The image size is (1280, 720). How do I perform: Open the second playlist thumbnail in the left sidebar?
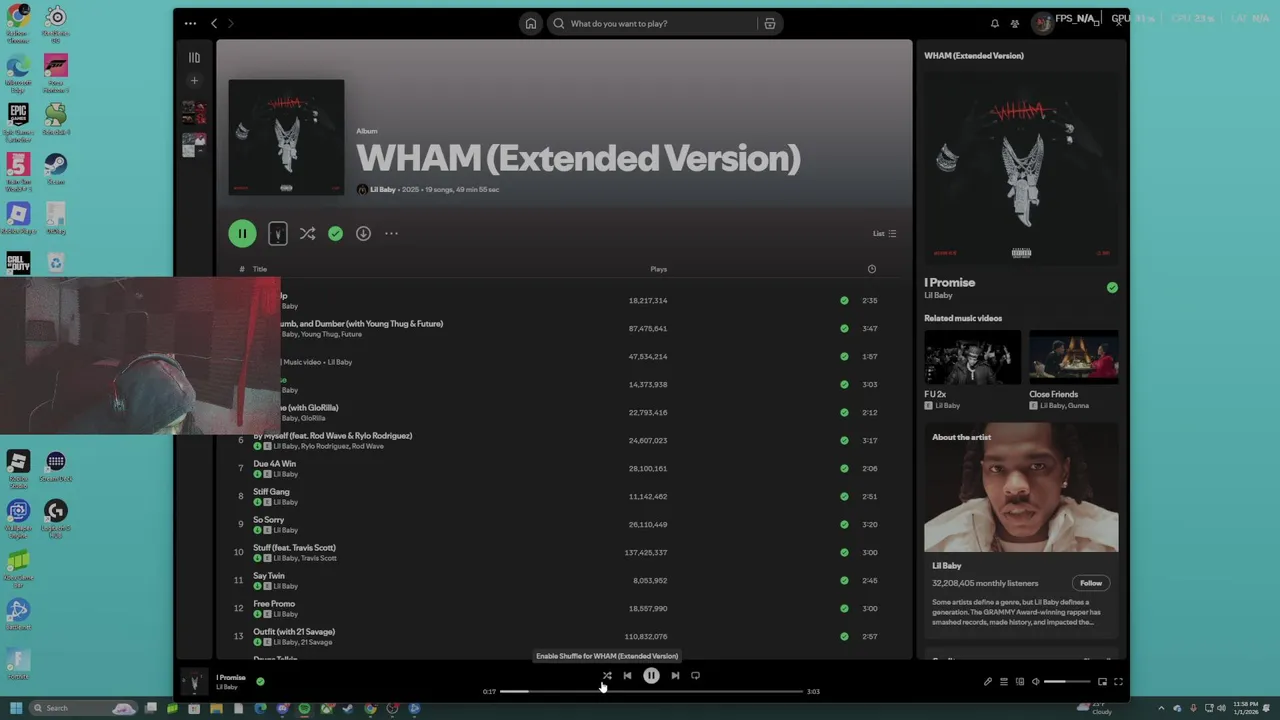point(194,145)
